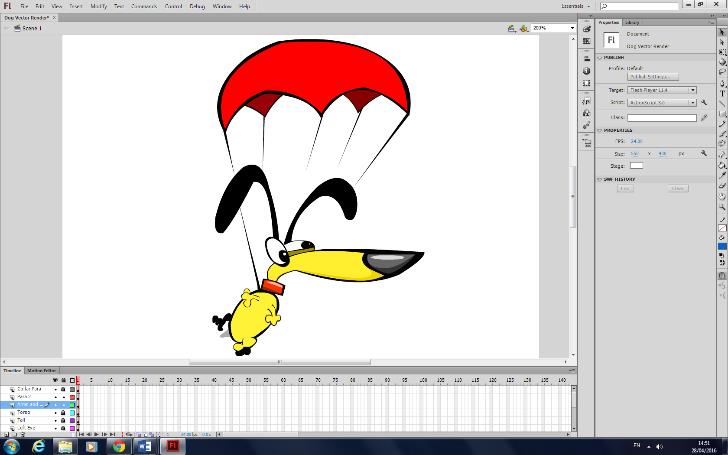
Task: Open the Script ActionScript version dropdown
Action: click(x=662, y=103)
